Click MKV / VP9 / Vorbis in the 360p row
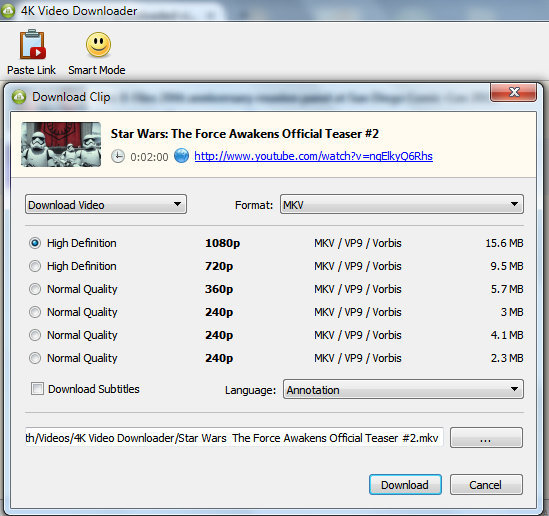The width and height of the screenshot is (549, 516). click(x=357, y=289)
